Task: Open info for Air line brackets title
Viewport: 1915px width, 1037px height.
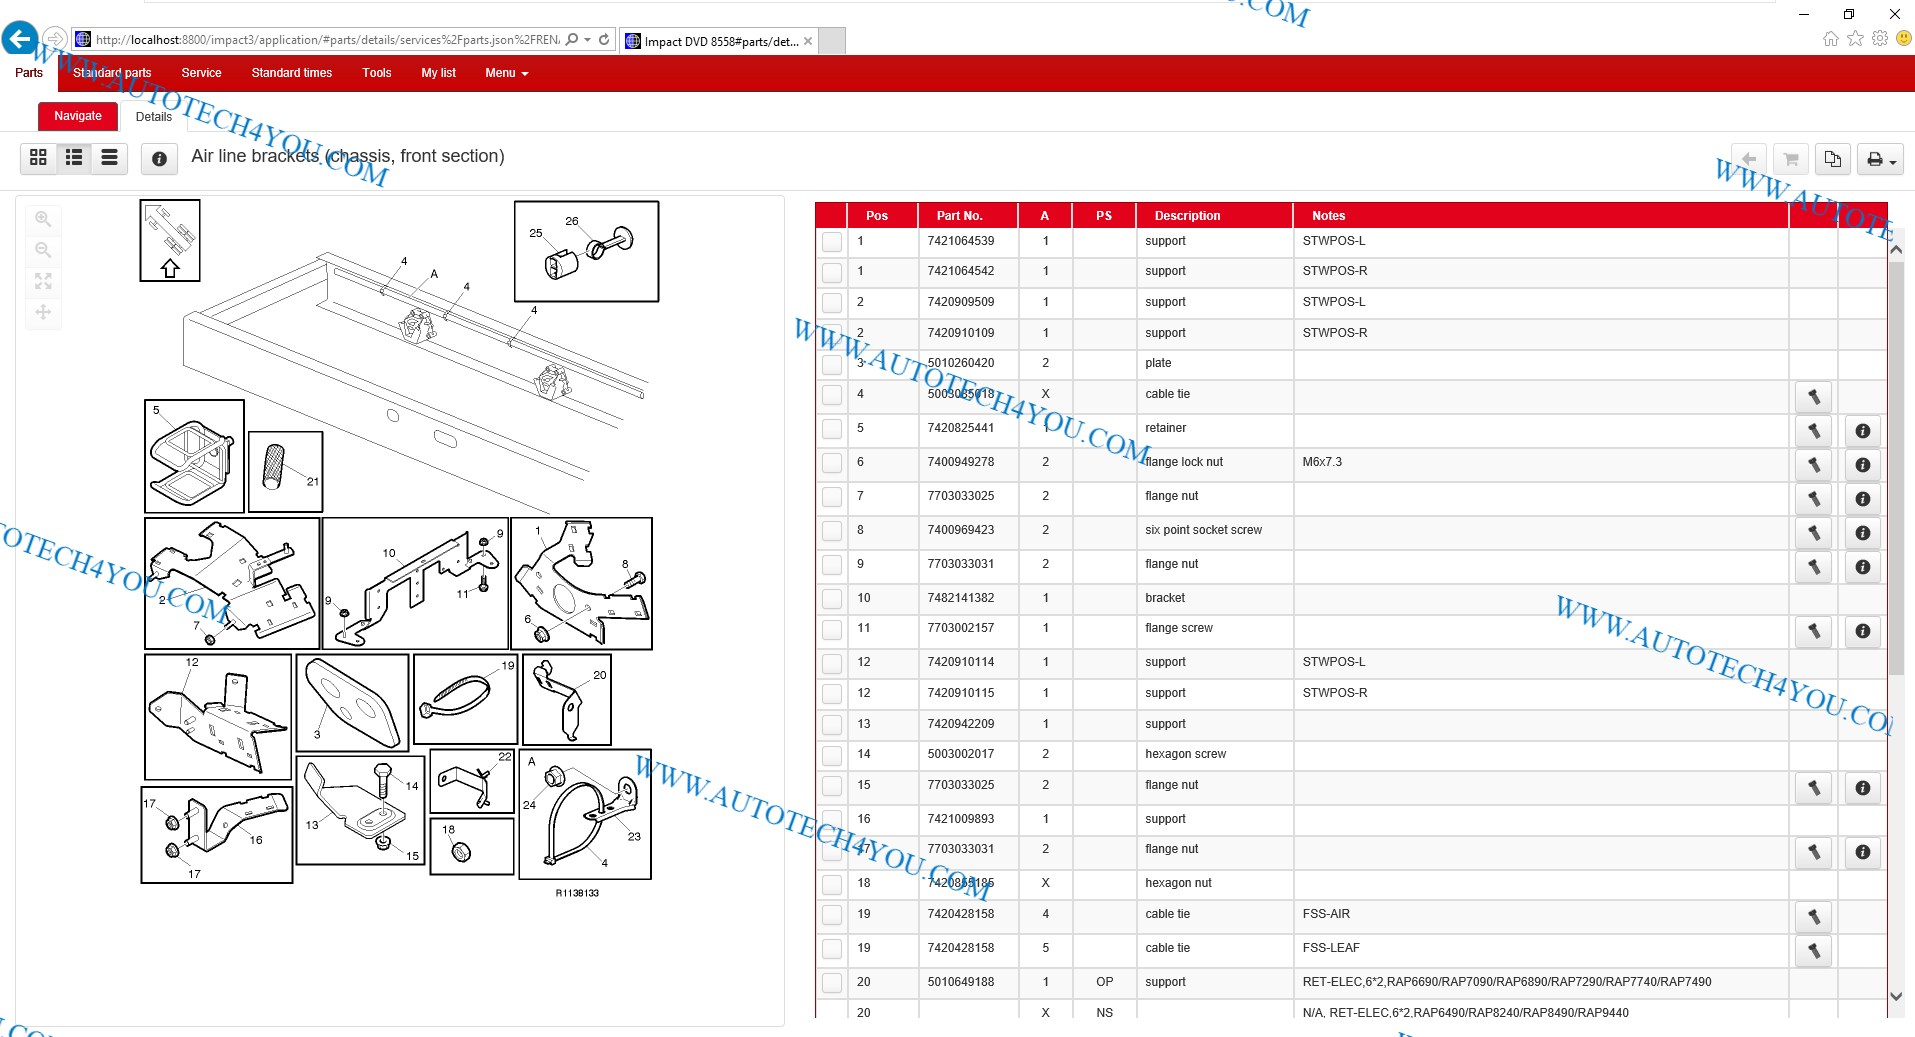Action: pos(159,159)
